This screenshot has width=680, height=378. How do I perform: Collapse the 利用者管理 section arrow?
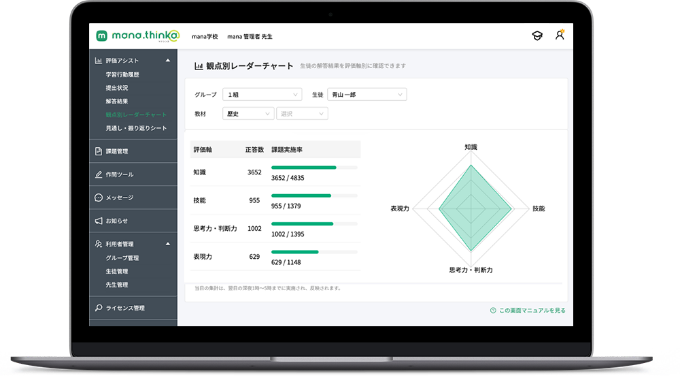[168, 244]
